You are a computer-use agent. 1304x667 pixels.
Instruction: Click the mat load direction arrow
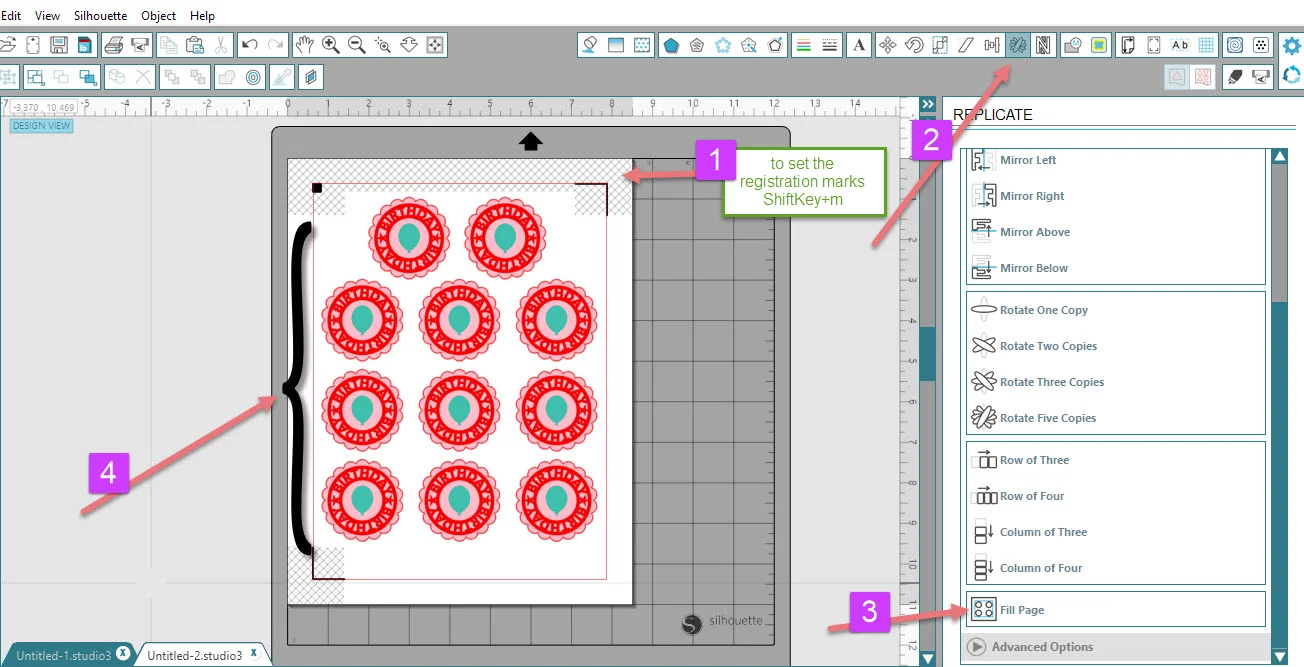point(531,142)
